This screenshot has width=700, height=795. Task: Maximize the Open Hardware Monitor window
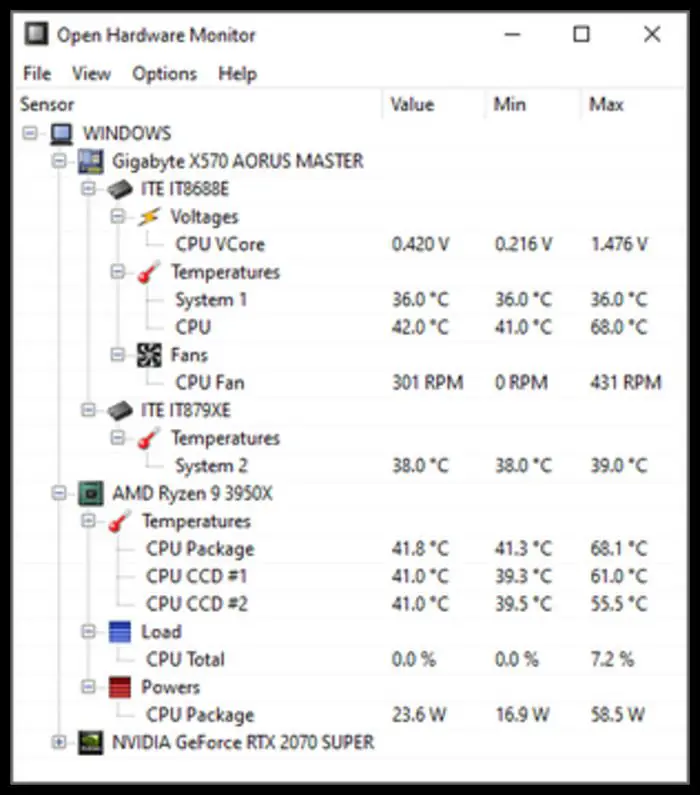(581, 34)
